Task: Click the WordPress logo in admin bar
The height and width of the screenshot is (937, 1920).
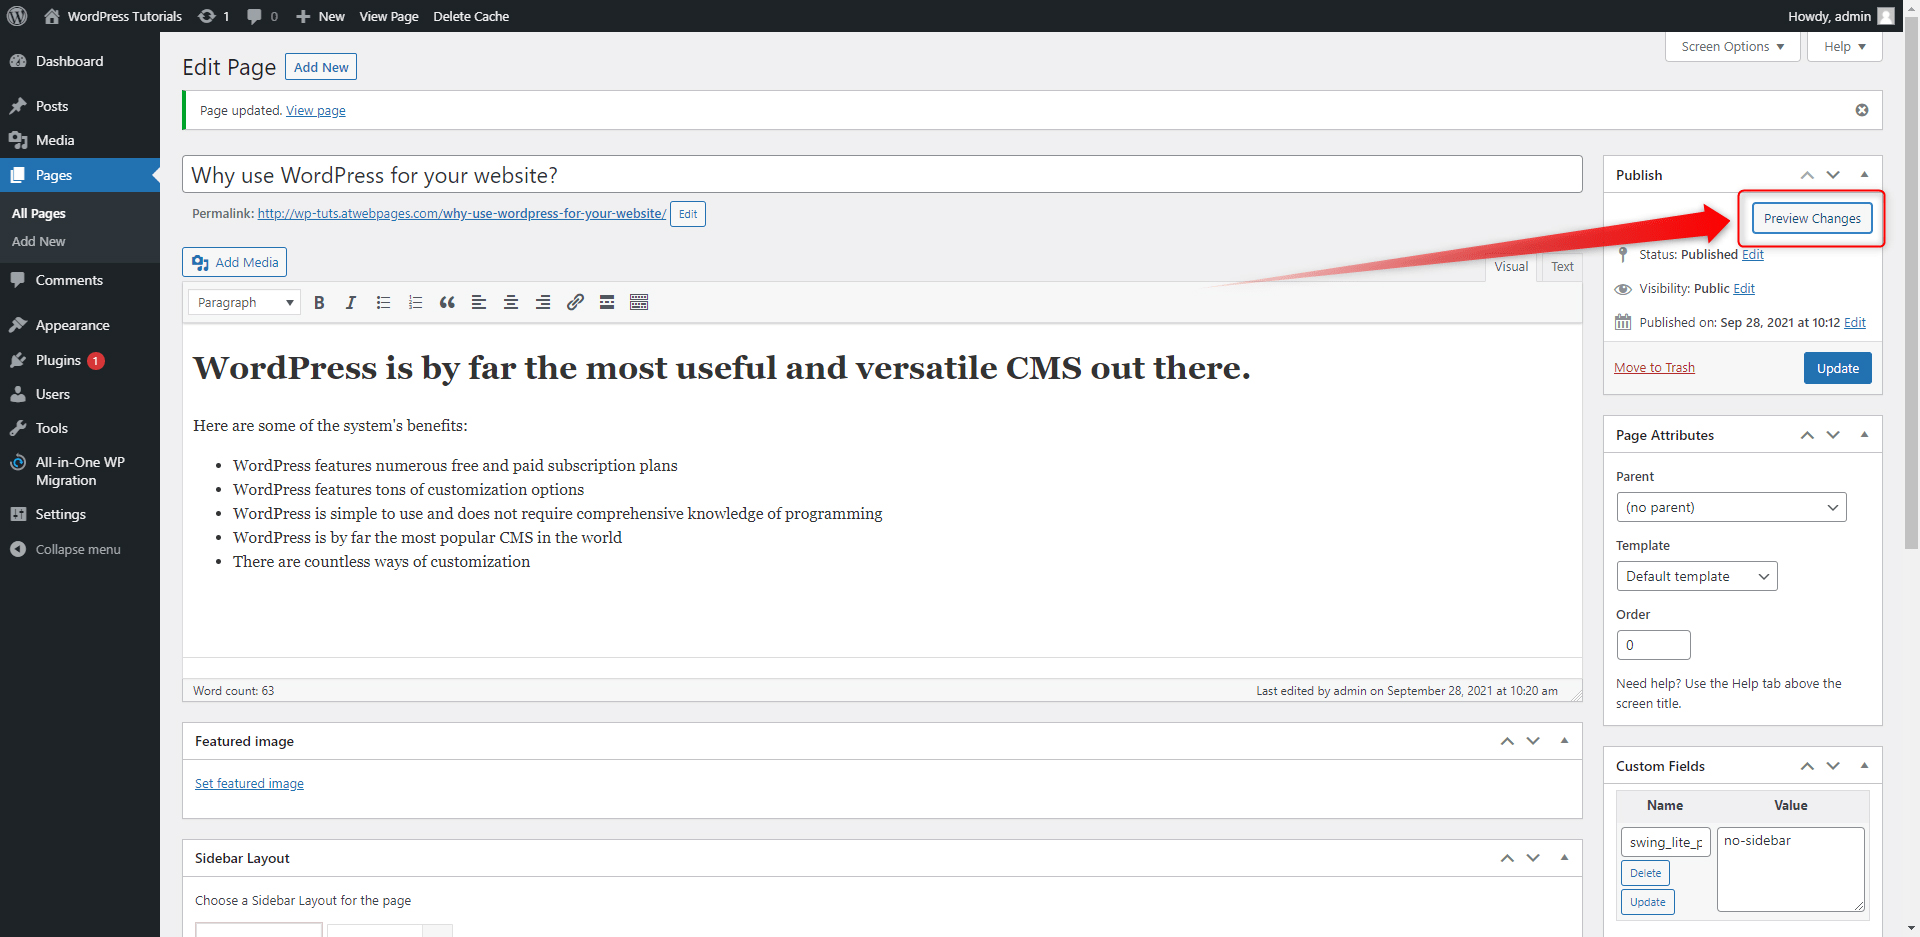Action: point(17,16)
